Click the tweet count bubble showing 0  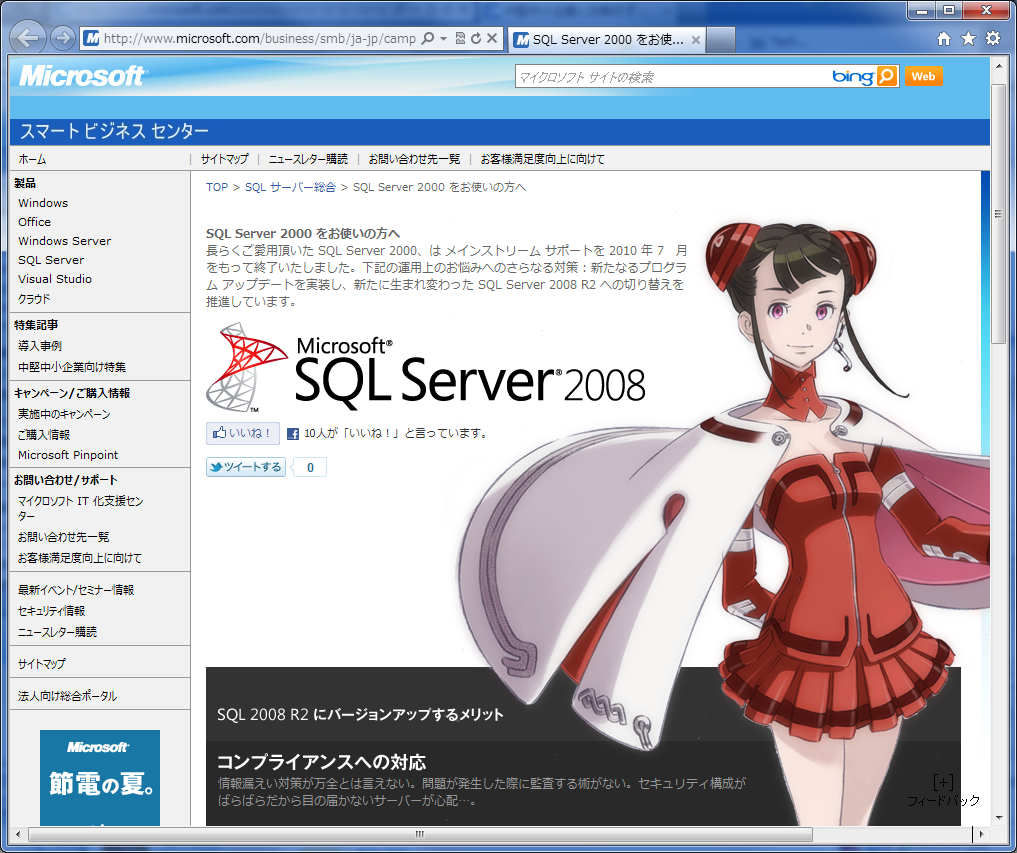point(310,467)
